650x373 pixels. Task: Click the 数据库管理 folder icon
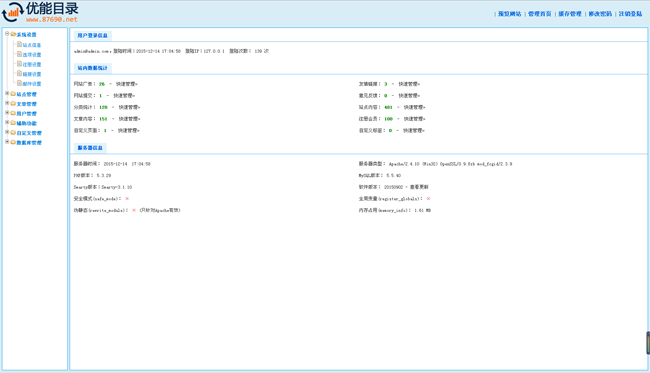(x=13, y=142)
